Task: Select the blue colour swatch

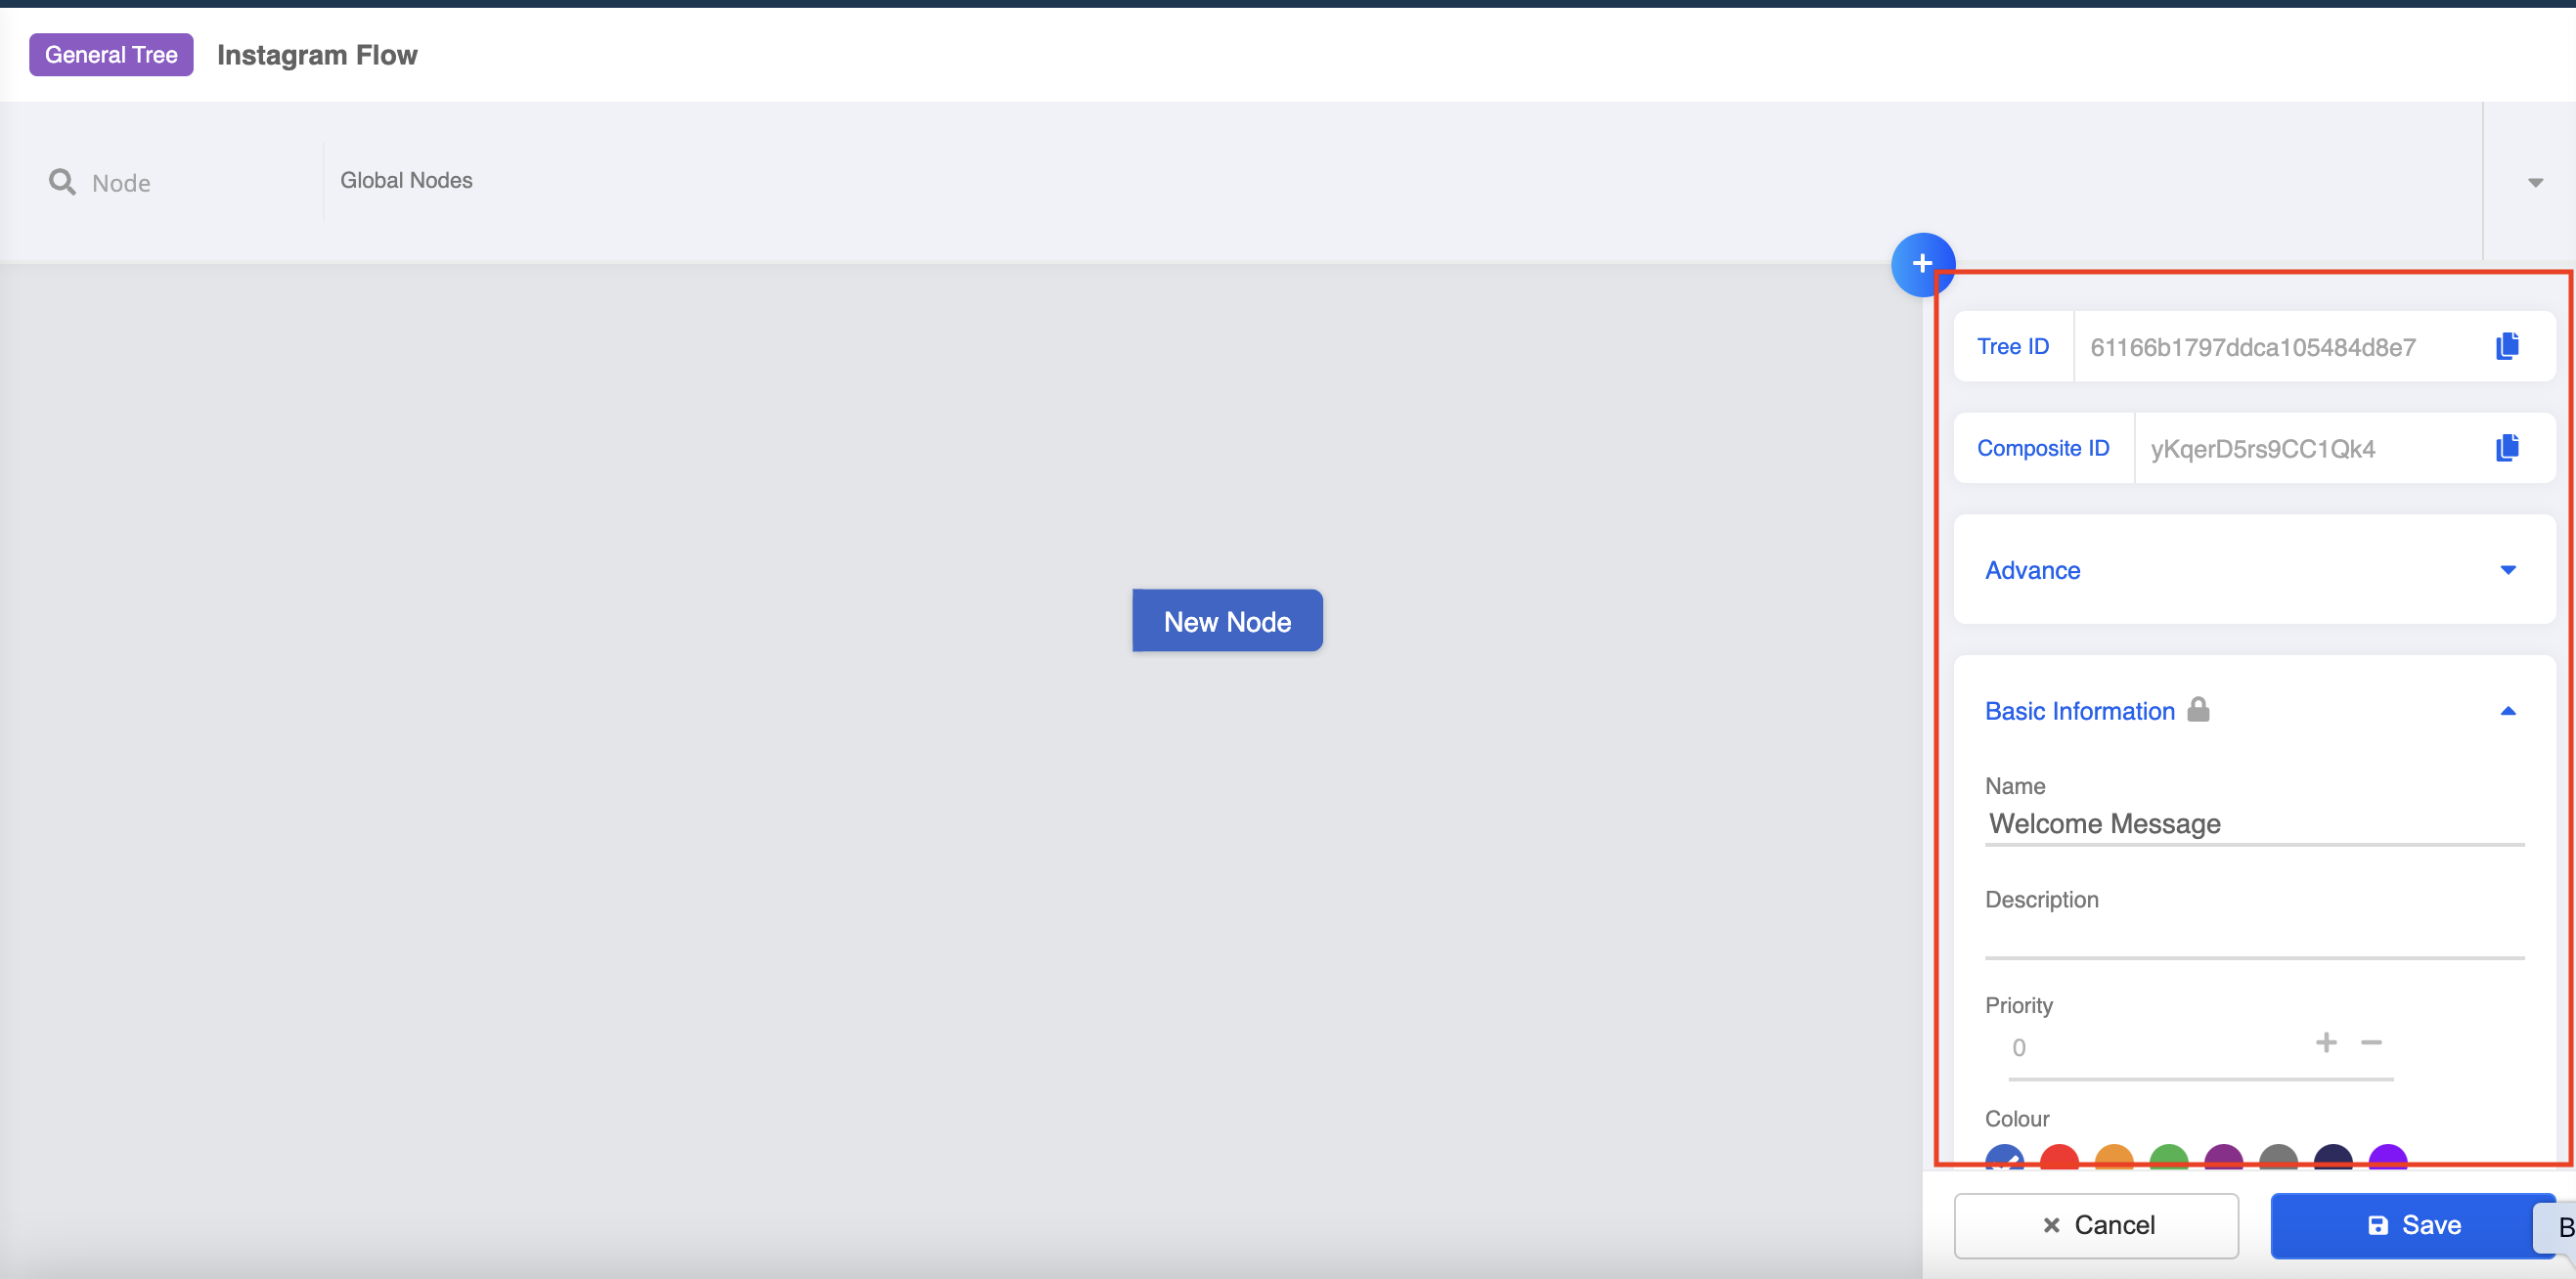Action: 2004,1158
